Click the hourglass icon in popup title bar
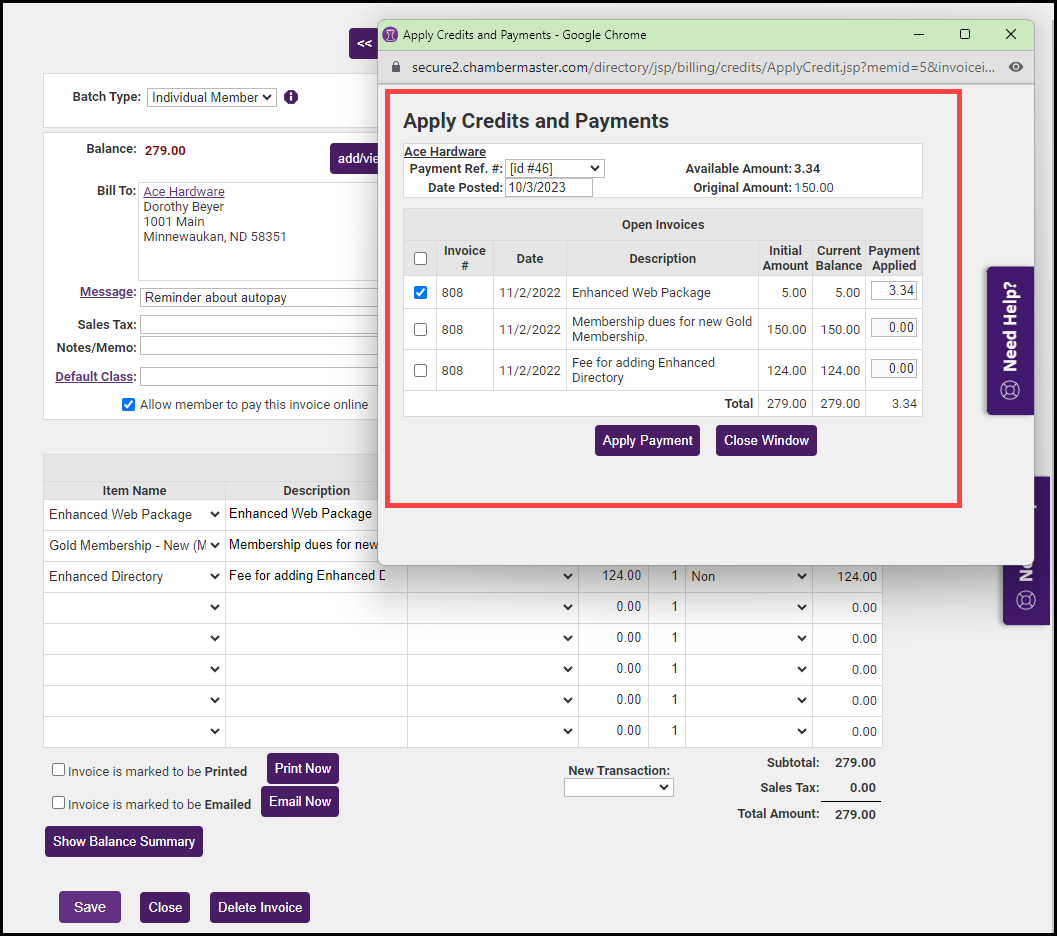The width and height of the screenshot is (1057, 936). coord(390,35)
